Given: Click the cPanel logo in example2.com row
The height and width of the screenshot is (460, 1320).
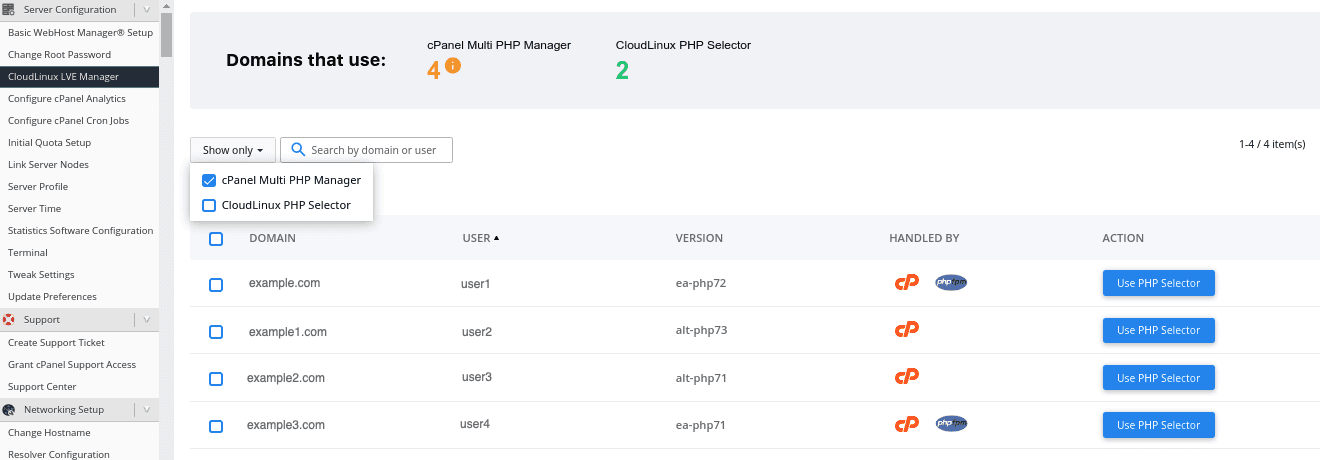Looking at the screenshot, I should click(x=906, y=377).
